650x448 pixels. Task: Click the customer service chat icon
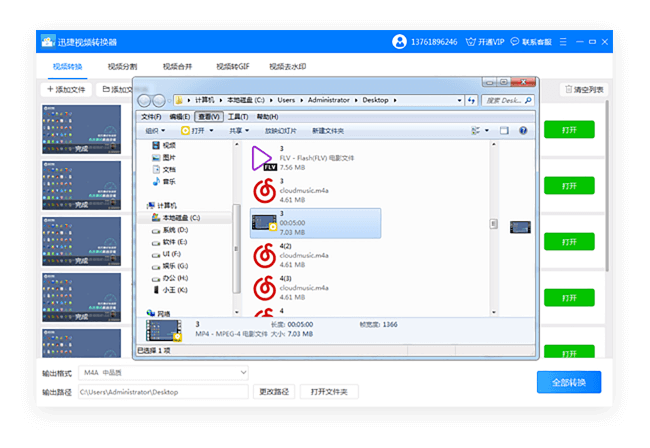click(x=514, y=41)
